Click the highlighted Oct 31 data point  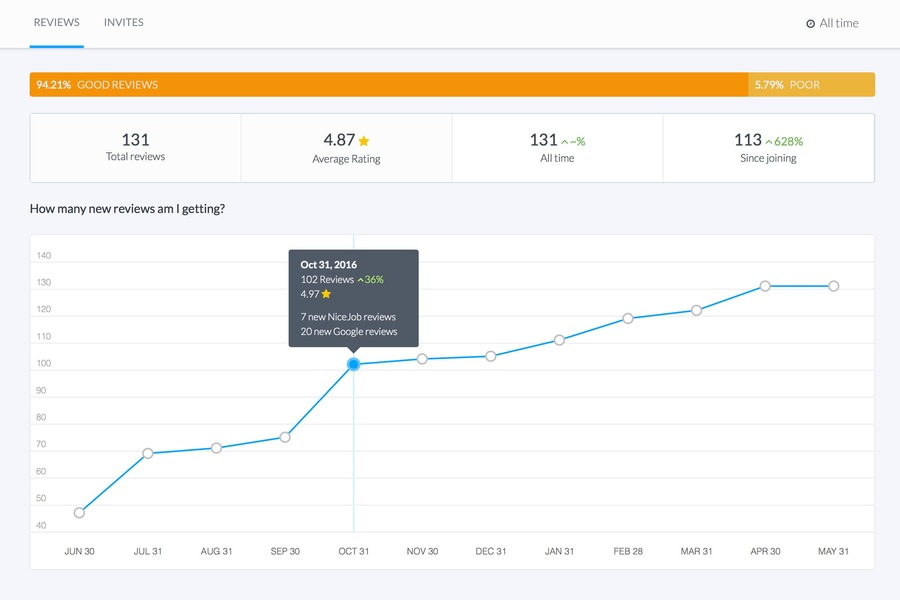tap(354, 364)
